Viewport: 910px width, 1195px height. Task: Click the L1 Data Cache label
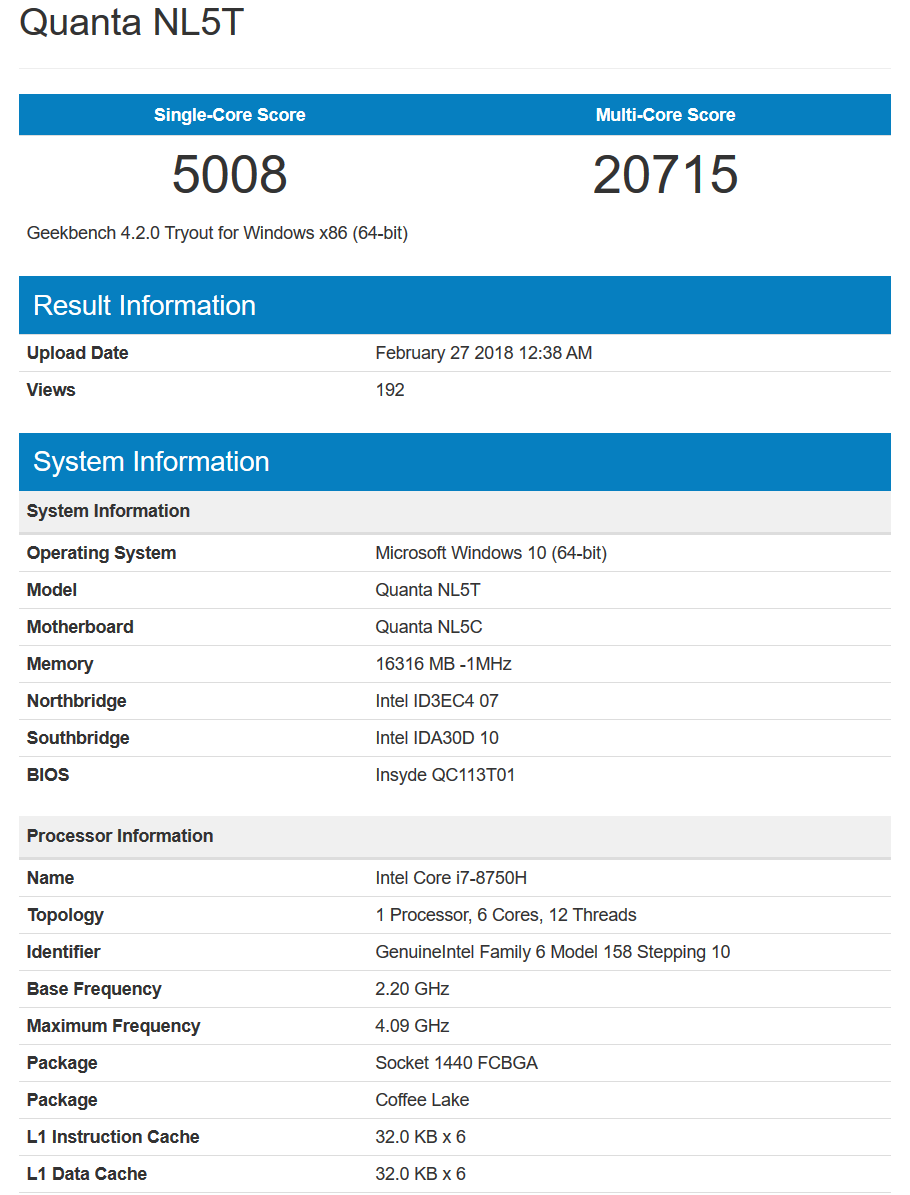[x=87, y=1174]
